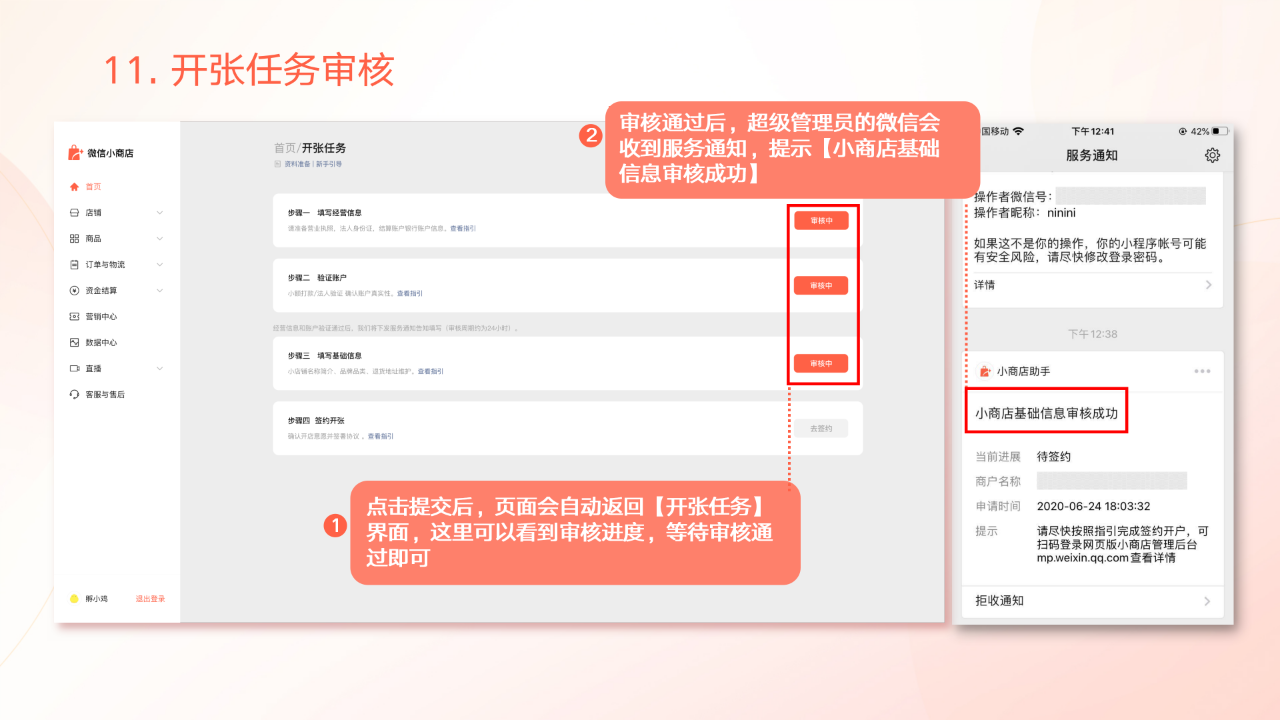
Task: Expand the 直播 submenu chevron
Action: pos(160,369)
